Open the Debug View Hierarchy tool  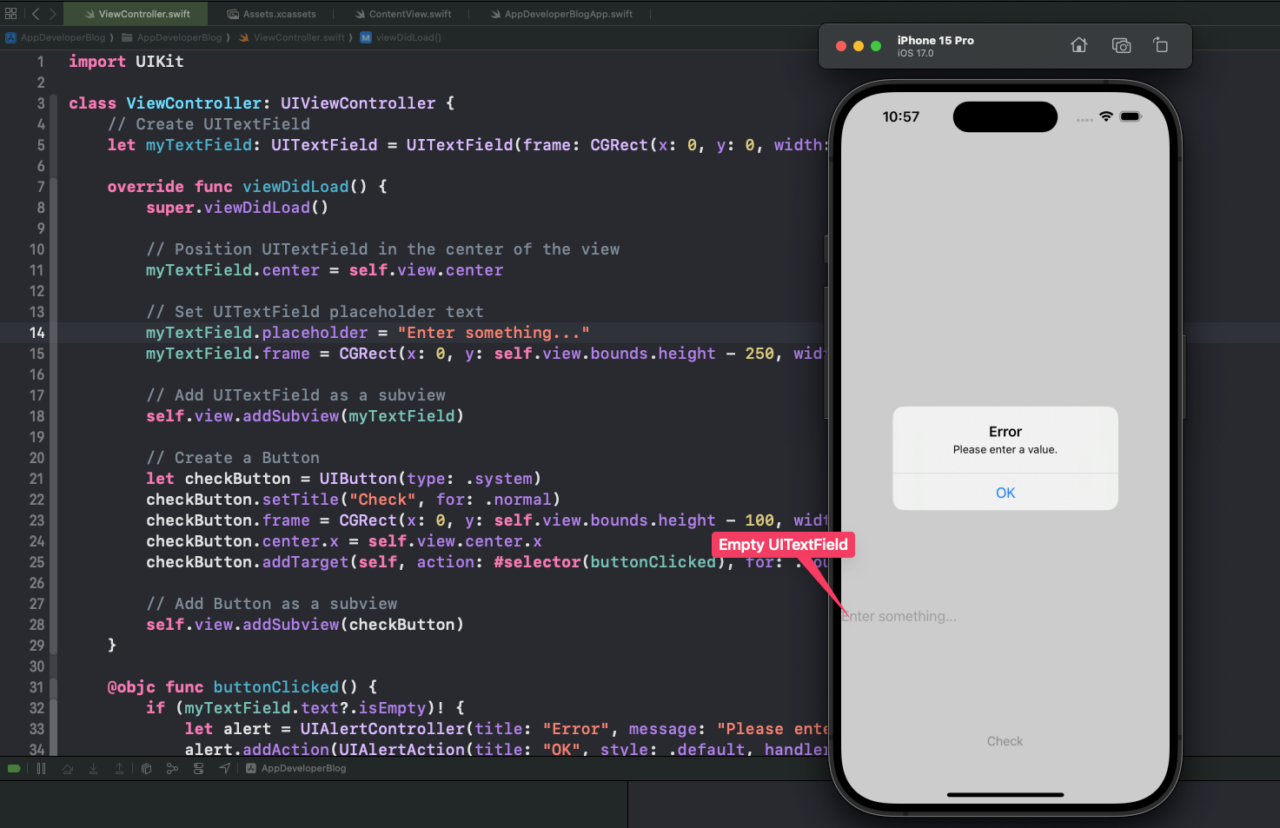pos(146,768)
